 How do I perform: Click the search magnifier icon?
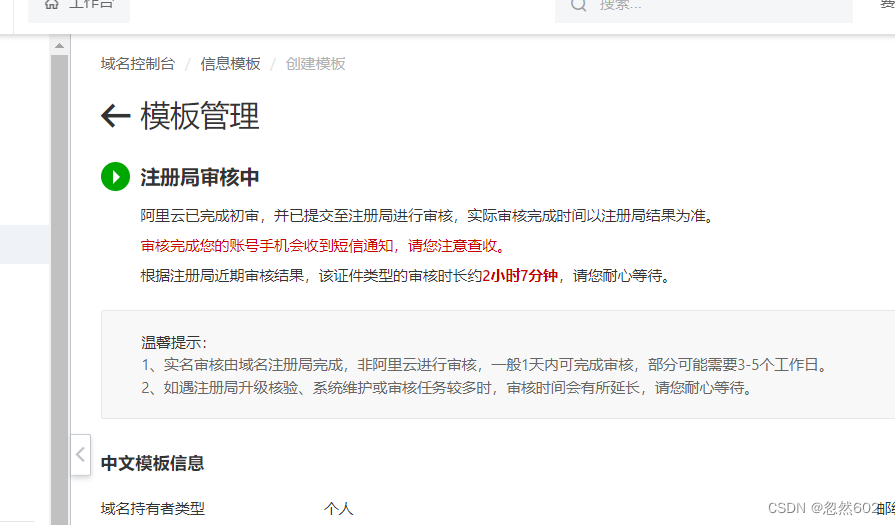(x=579, y=5)
